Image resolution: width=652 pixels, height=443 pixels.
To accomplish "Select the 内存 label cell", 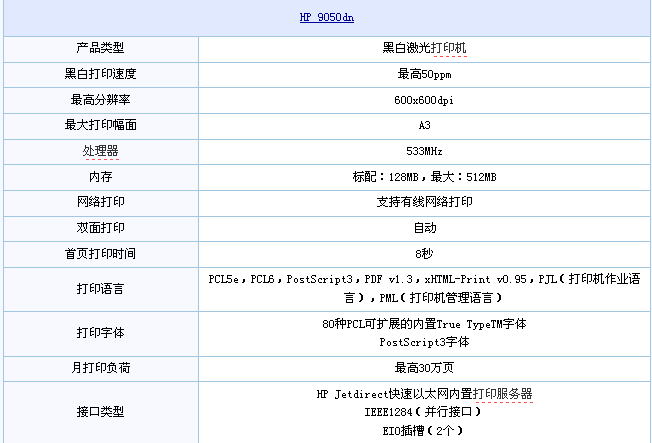I will tap(101, 177).
